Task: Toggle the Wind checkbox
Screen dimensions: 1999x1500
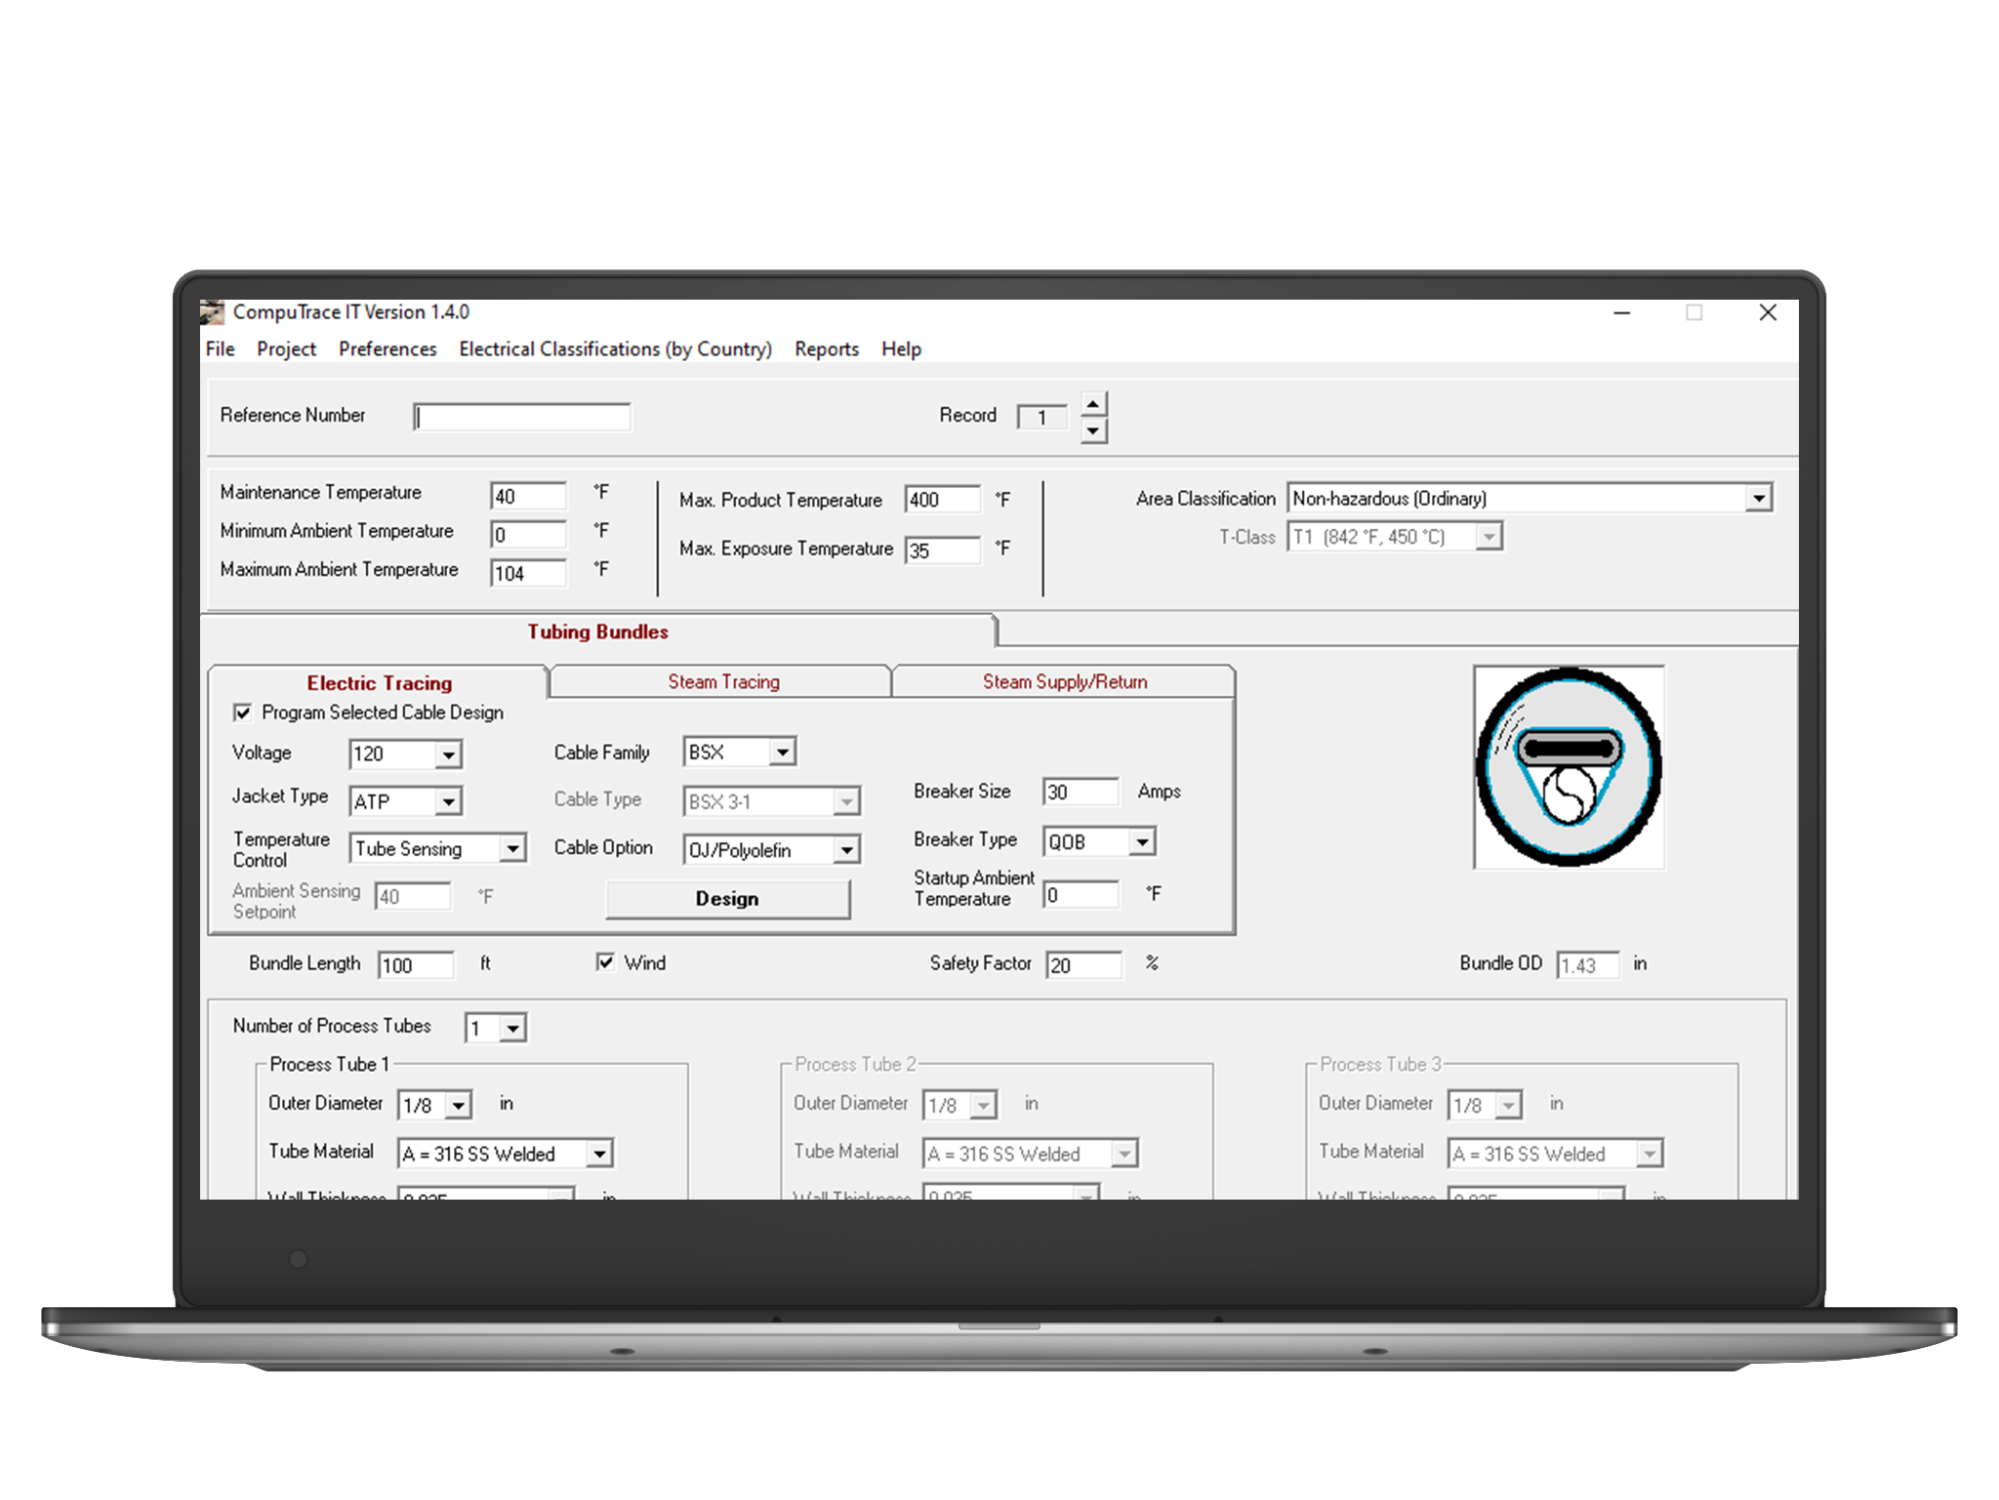Action: click(605, 962)
